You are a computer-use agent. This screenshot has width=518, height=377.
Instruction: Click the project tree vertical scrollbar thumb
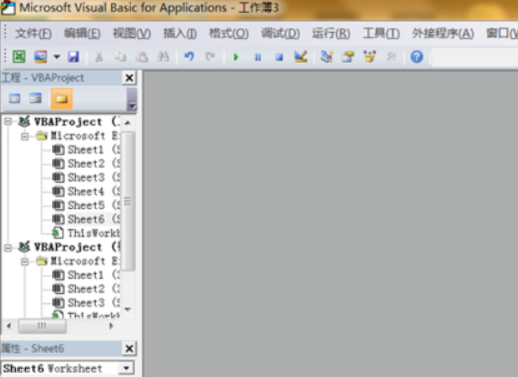128,201
